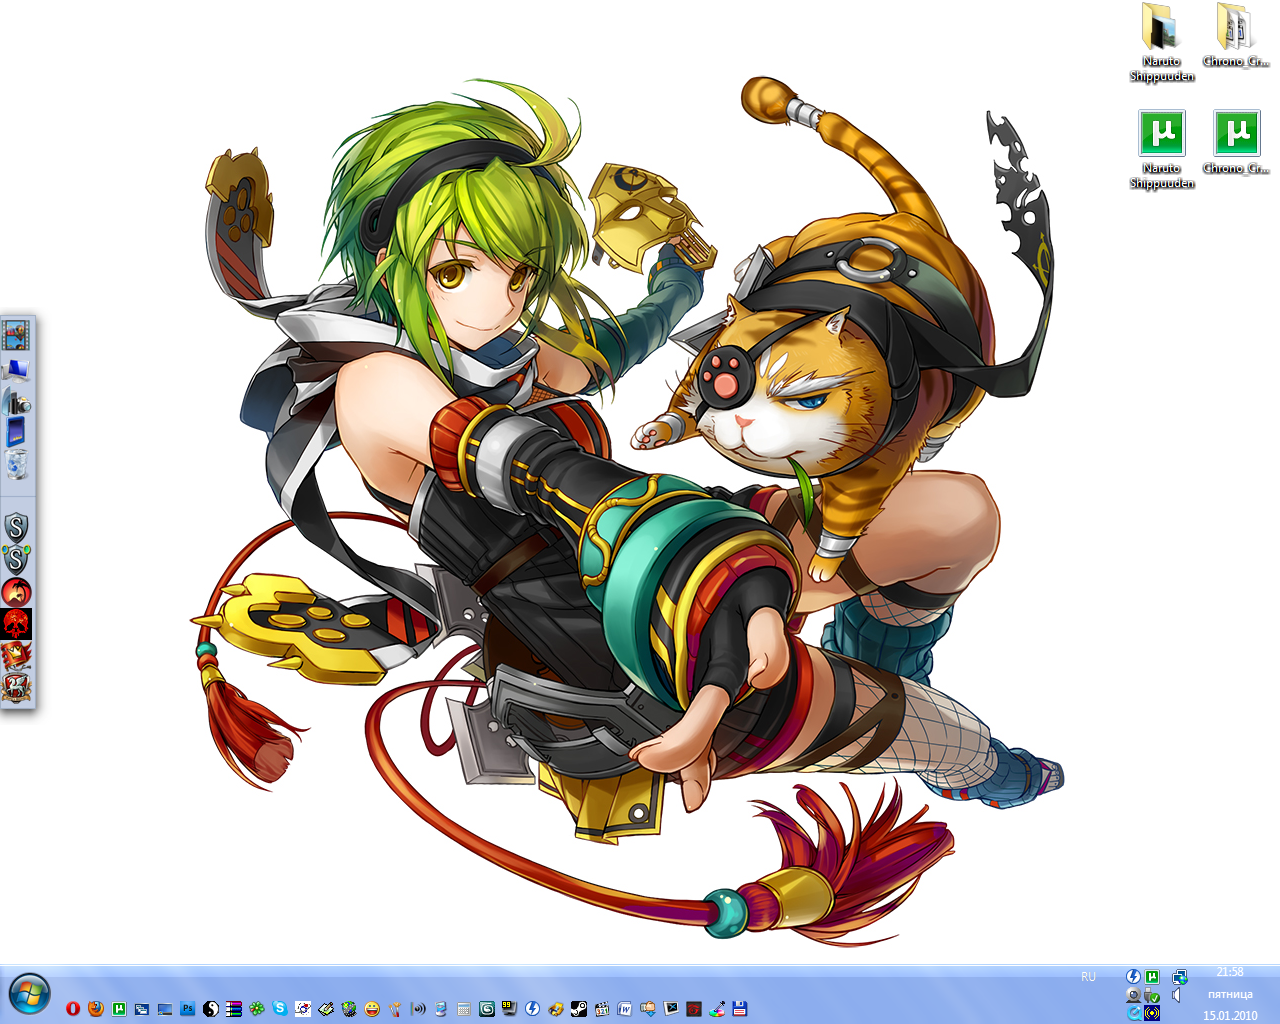Launch Firefox from the taskbar
The height and width of the screenshot is (1024, 1280).
click(96, 1009)
